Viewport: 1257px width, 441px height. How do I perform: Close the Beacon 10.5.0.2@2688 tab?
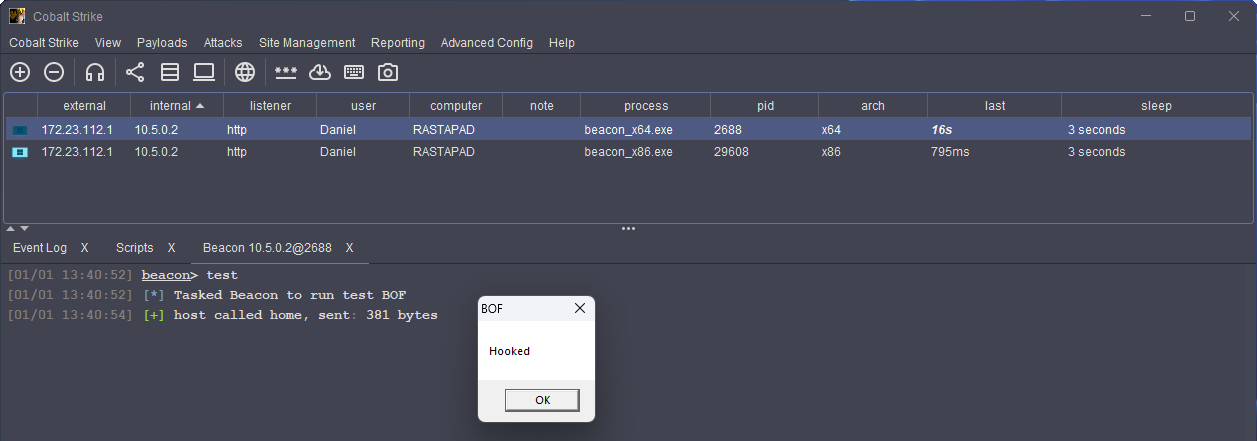coord(350,248)
